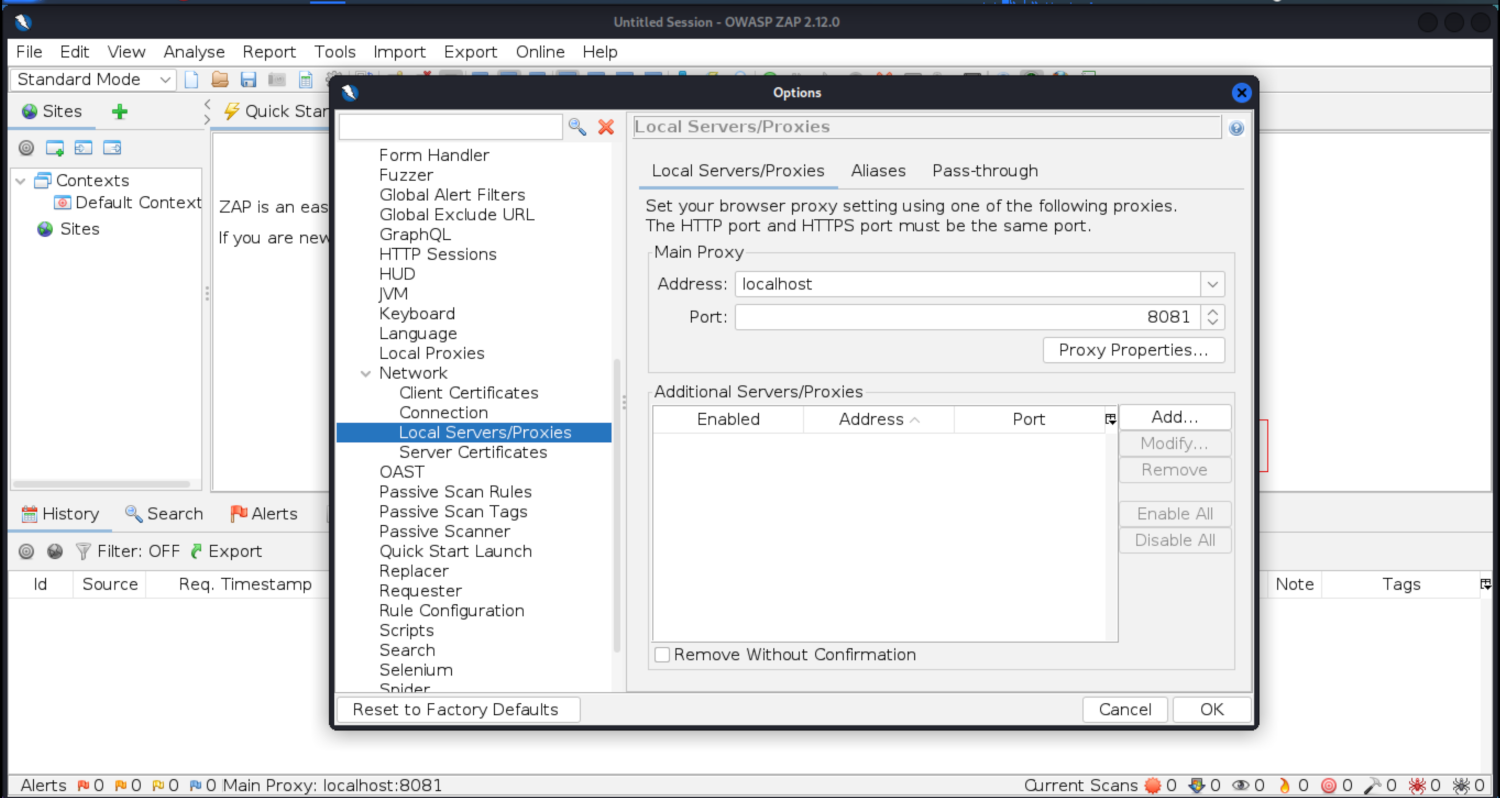Open the File menu

[29, 52]
